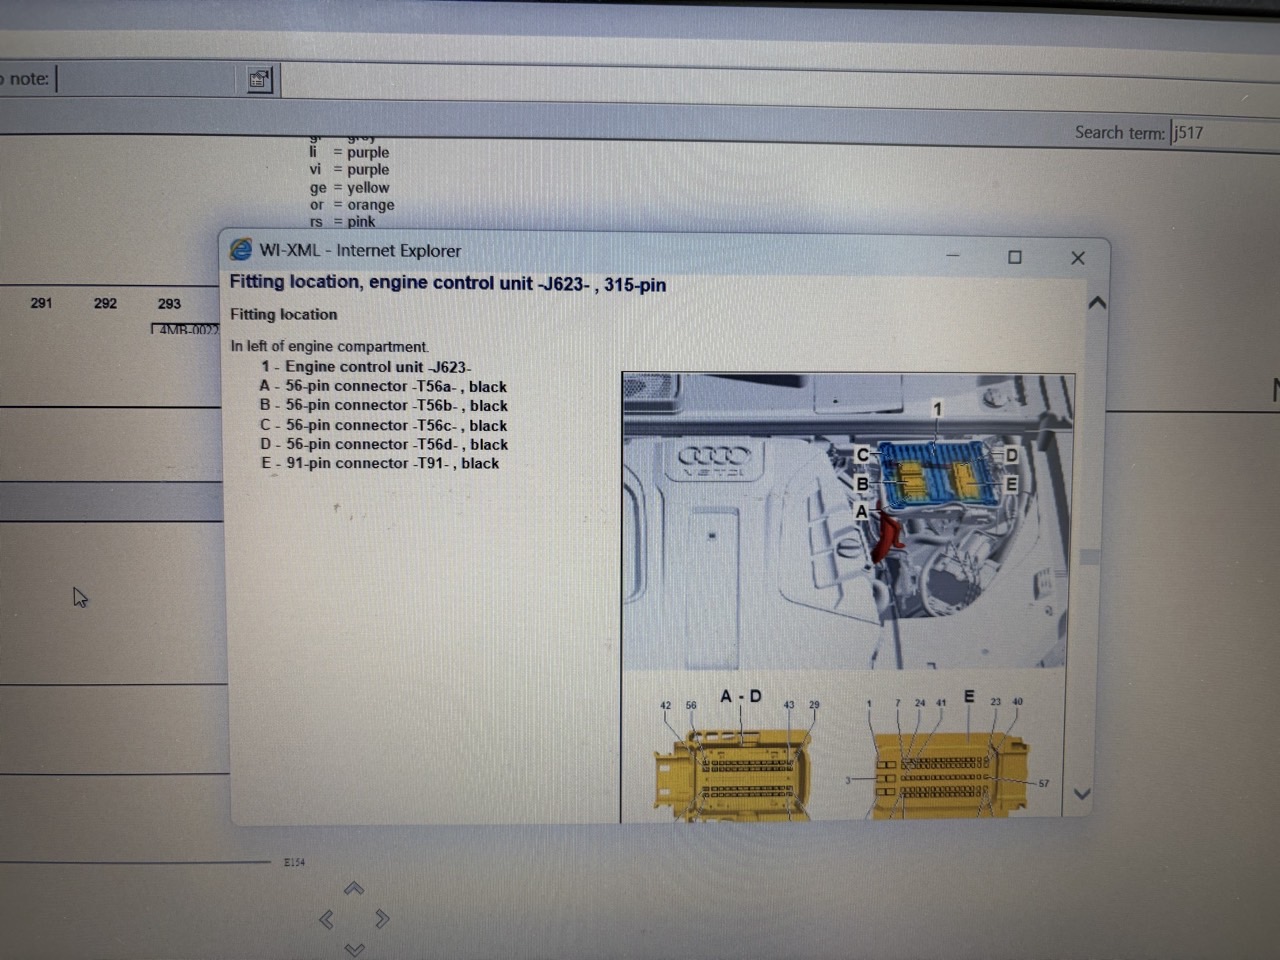Click the text 'In left of engine compartment'
1280x960 pixels.
point(329,346)
